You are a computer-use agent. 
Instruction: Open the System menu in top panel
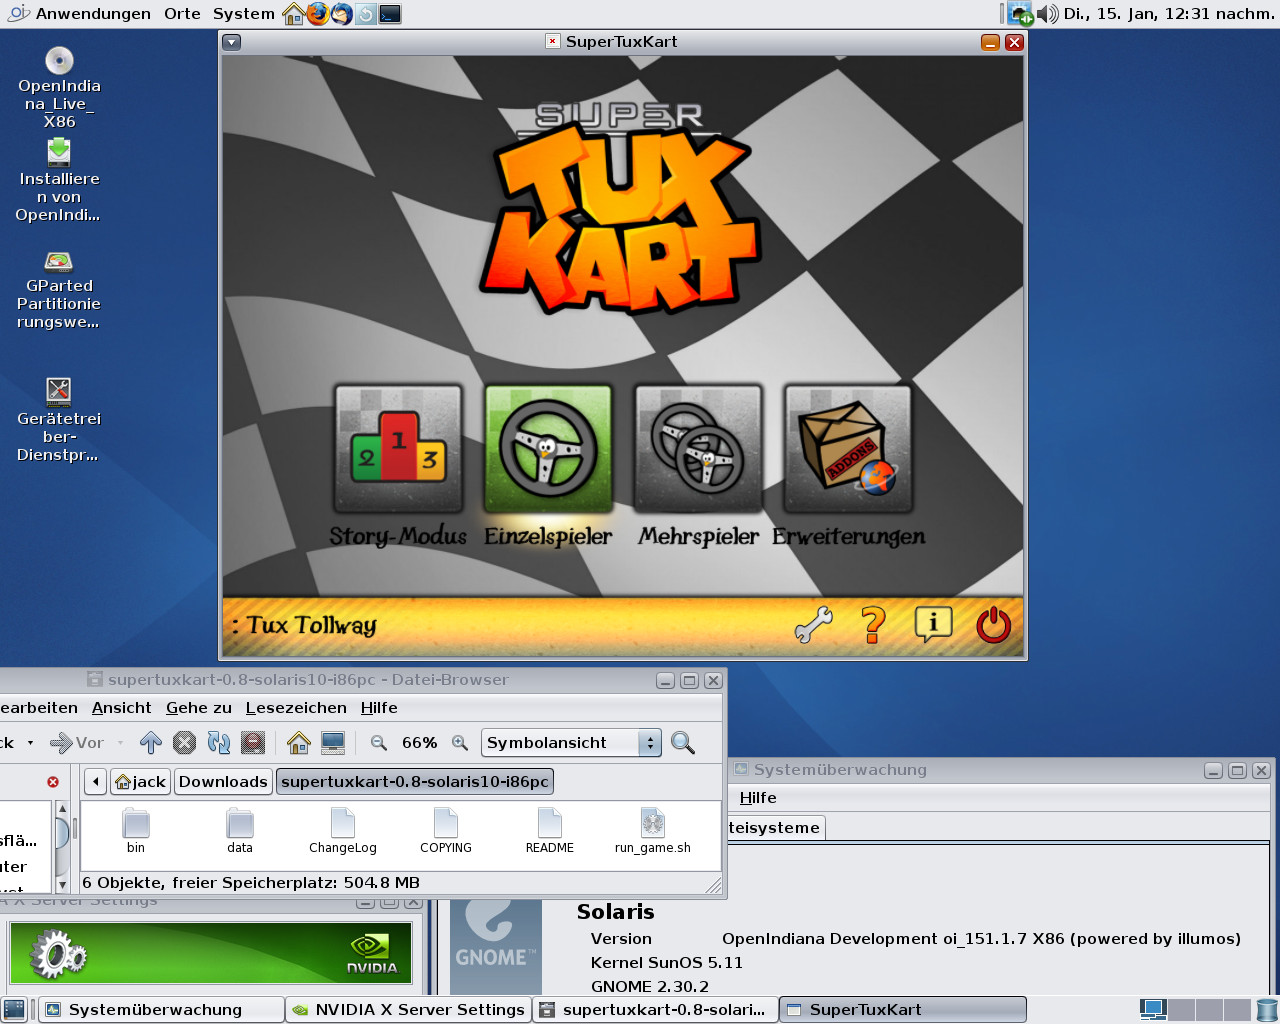244,14
